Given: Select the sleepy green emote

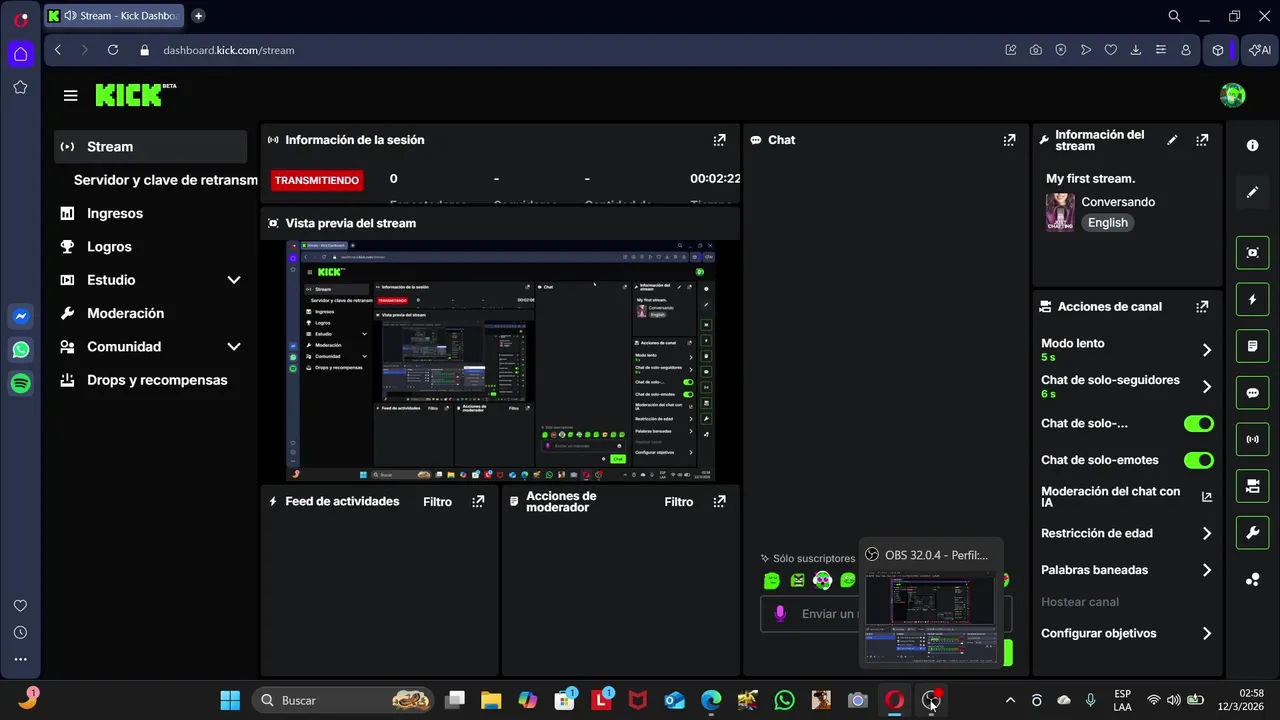Looking at the screenshot, I should (772, 580).
